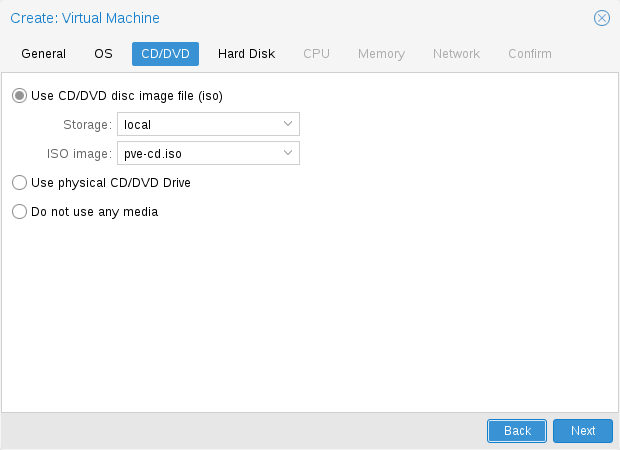Screen dimensions: 620x450
Task: Go to the Hard Disk tab
Action: click(x=246, y=54)
